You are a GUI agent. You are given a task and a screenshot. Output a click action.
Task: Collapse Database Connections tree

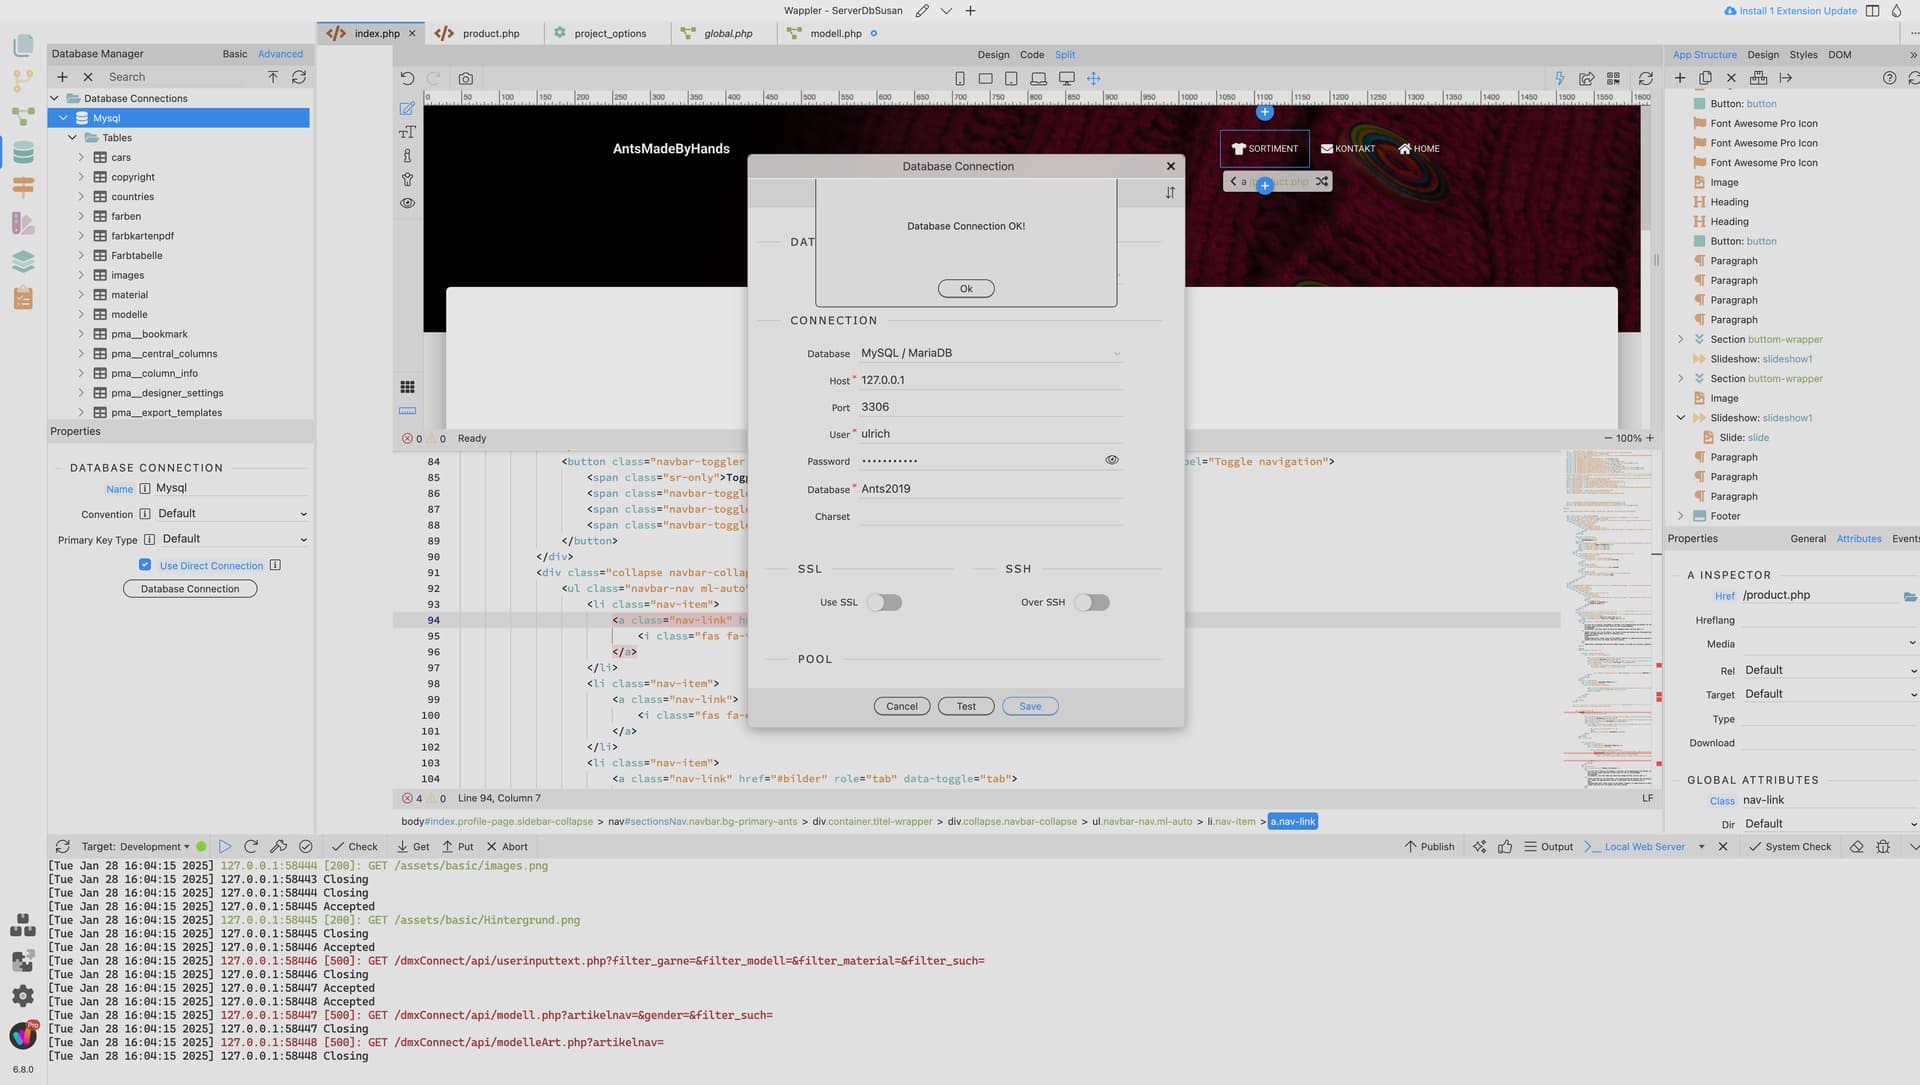tap(55, 98)
